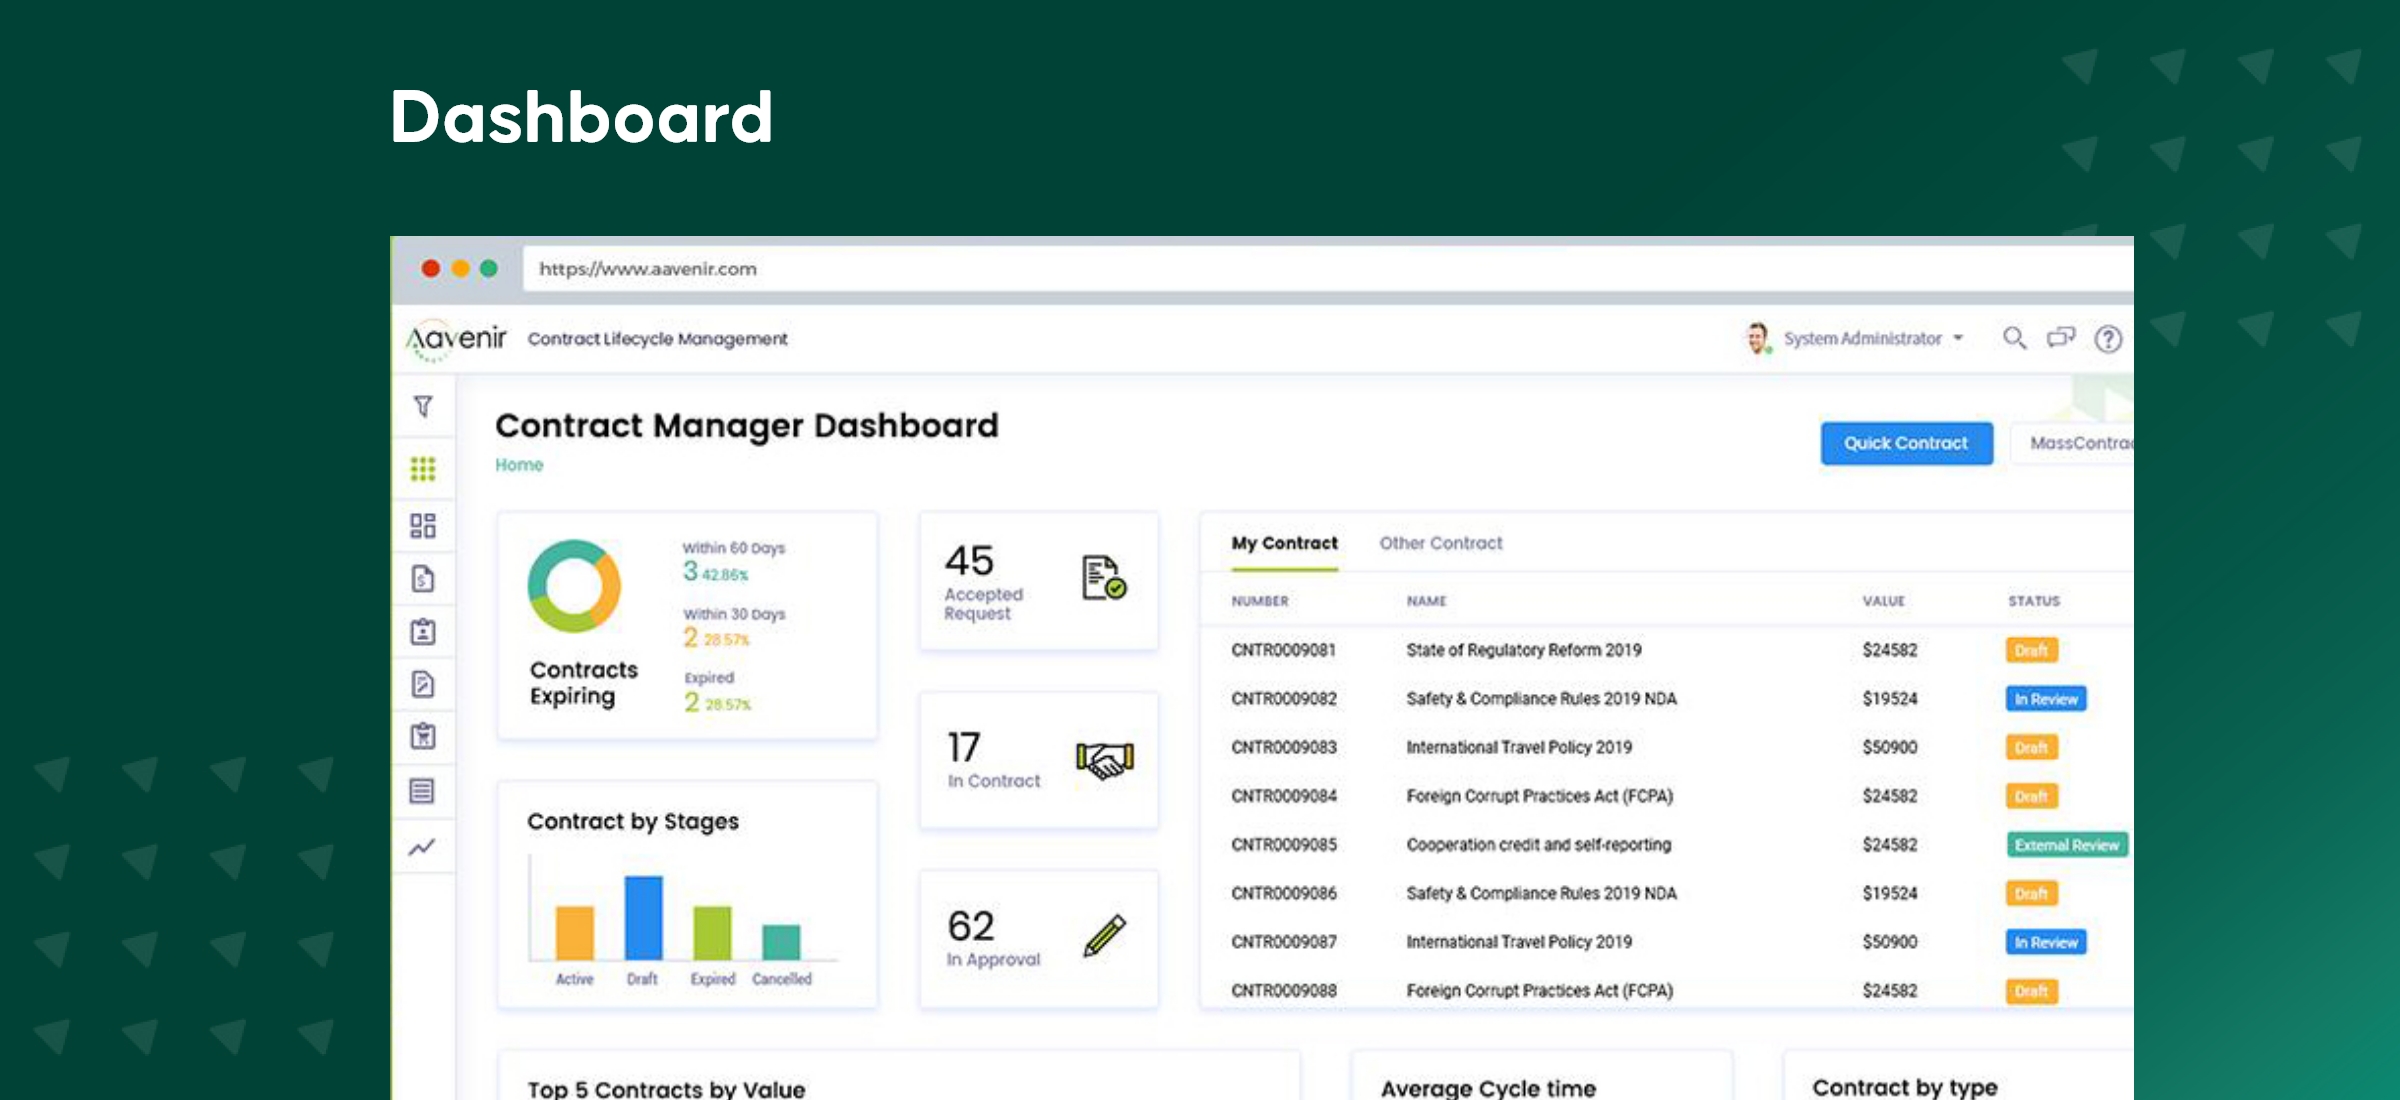
Task: Click the trend line chart sidebar icon
Action: click(x=423, y=848)
